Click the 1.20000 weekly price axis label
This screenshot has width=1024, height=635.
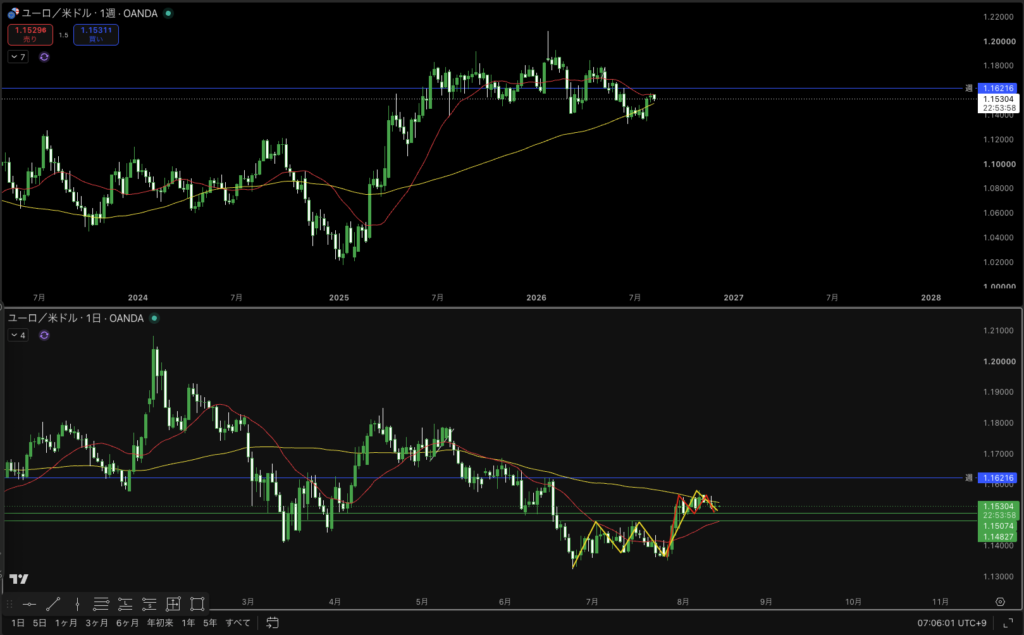pos(999,41)
